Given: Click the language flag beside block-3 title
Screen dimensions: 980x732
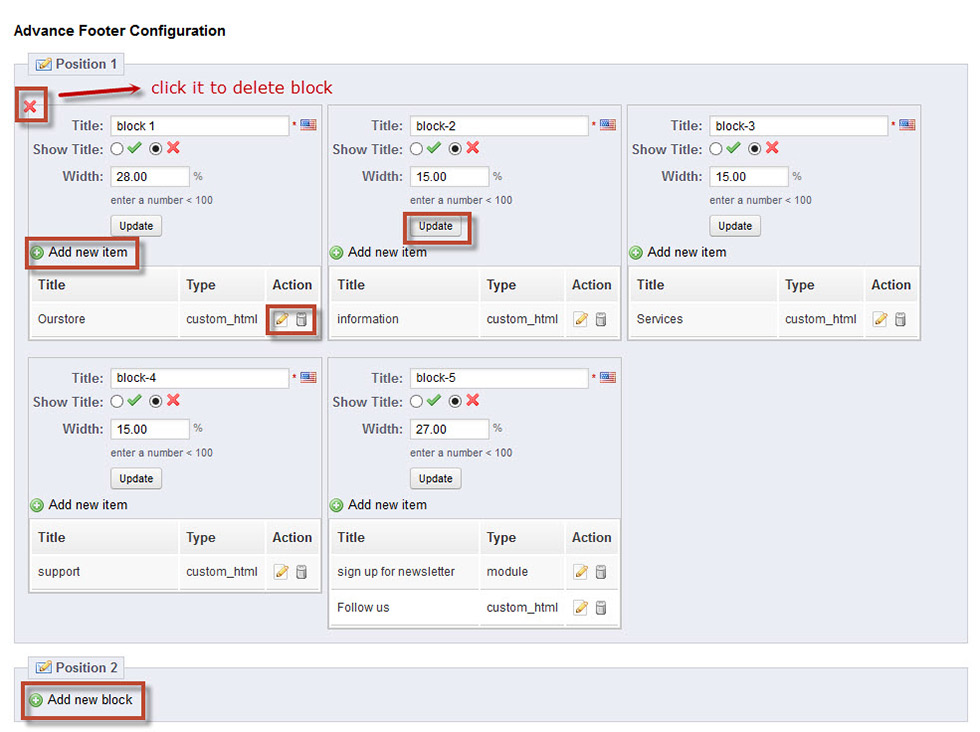Looking at the screenshot, I should pos(908,124).
